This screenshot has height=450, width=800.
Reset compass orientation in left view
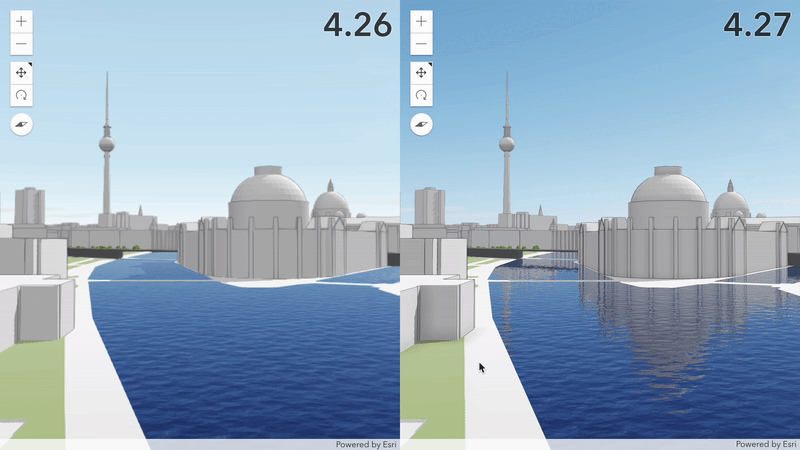click(x=22, y=124)
